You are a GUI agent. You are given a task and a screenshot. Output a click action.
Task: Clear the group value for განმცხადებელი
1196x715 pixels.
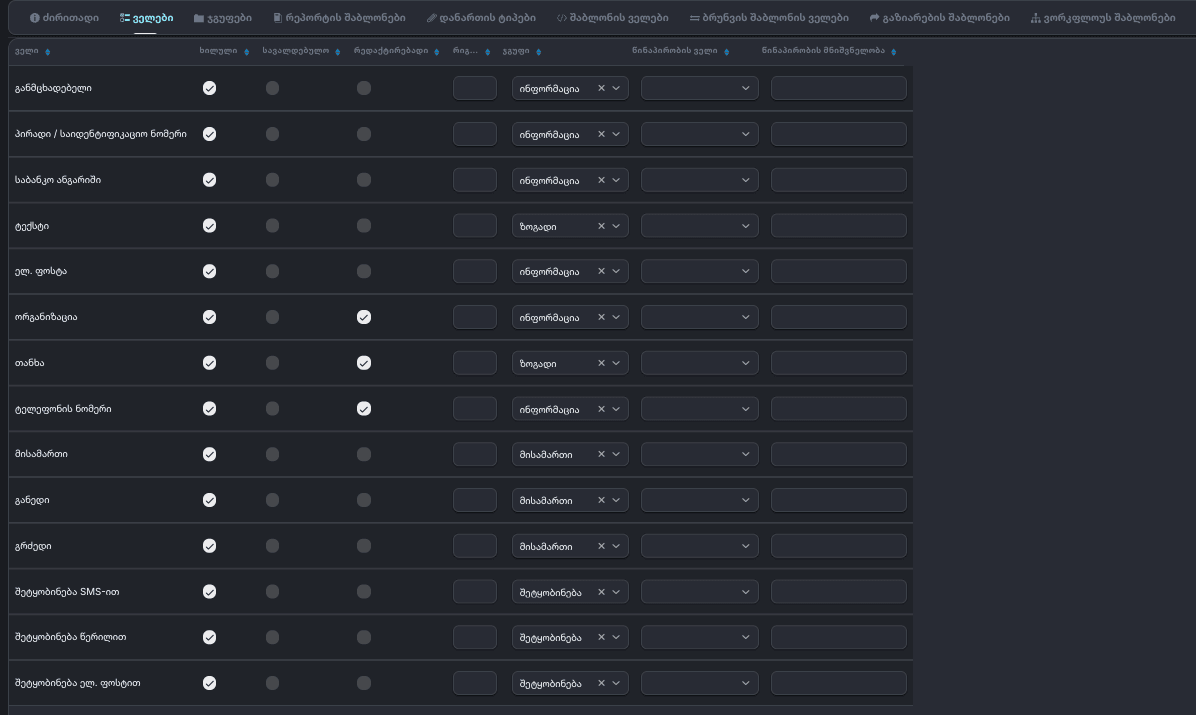pyautogui.click(x=601, y=89)
